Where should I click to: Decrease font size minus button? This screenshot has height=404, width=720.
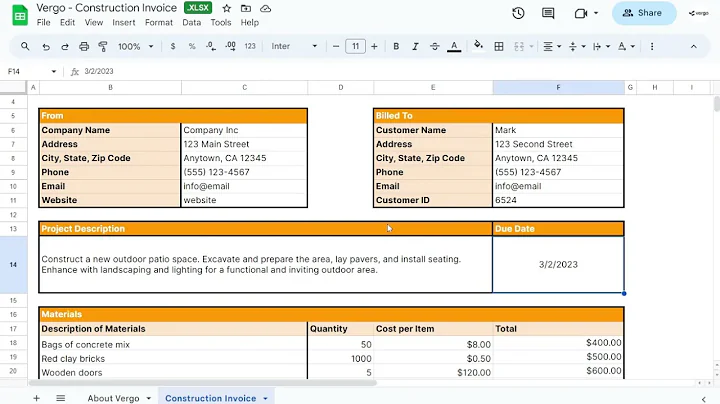coord(336,46)
